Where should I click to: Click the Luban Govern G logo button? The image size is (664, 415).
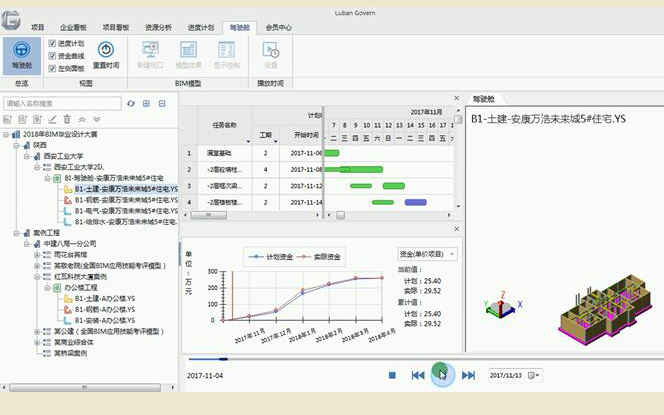(x=11, y=20)
